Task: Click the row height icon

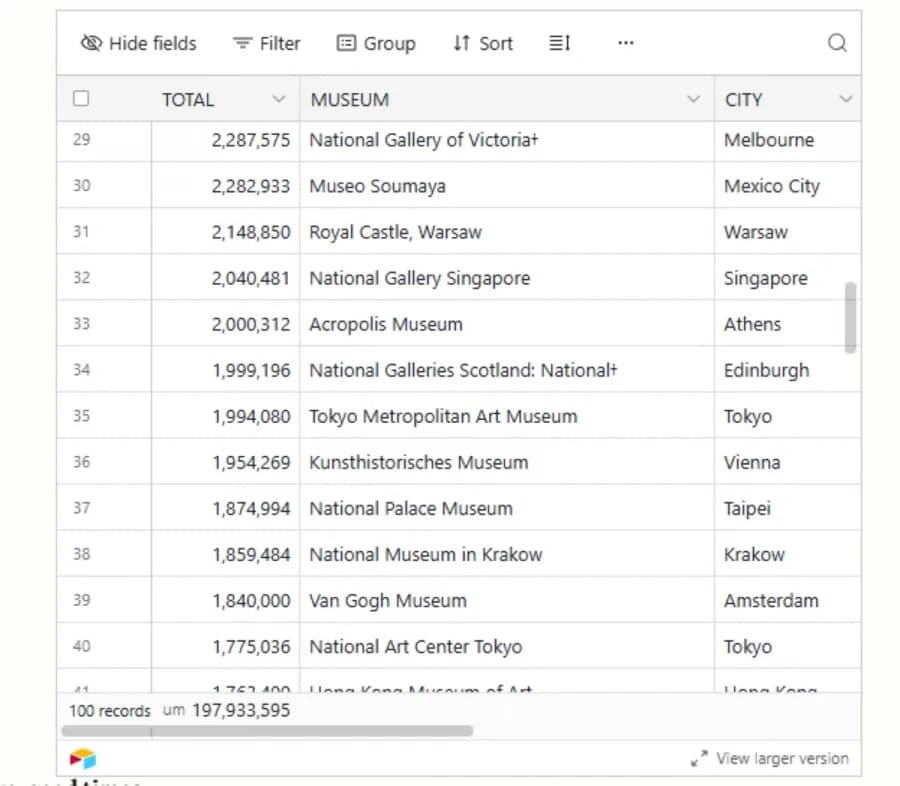Action: (x=560, y=43)
